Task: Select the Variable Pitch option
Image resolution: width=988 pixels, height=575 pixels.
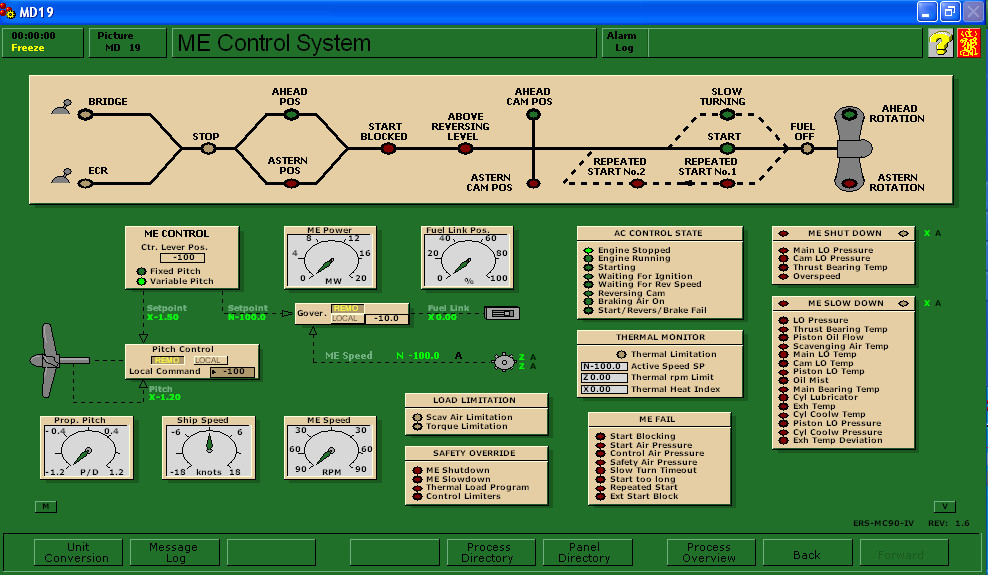Action: pos(141,281)
